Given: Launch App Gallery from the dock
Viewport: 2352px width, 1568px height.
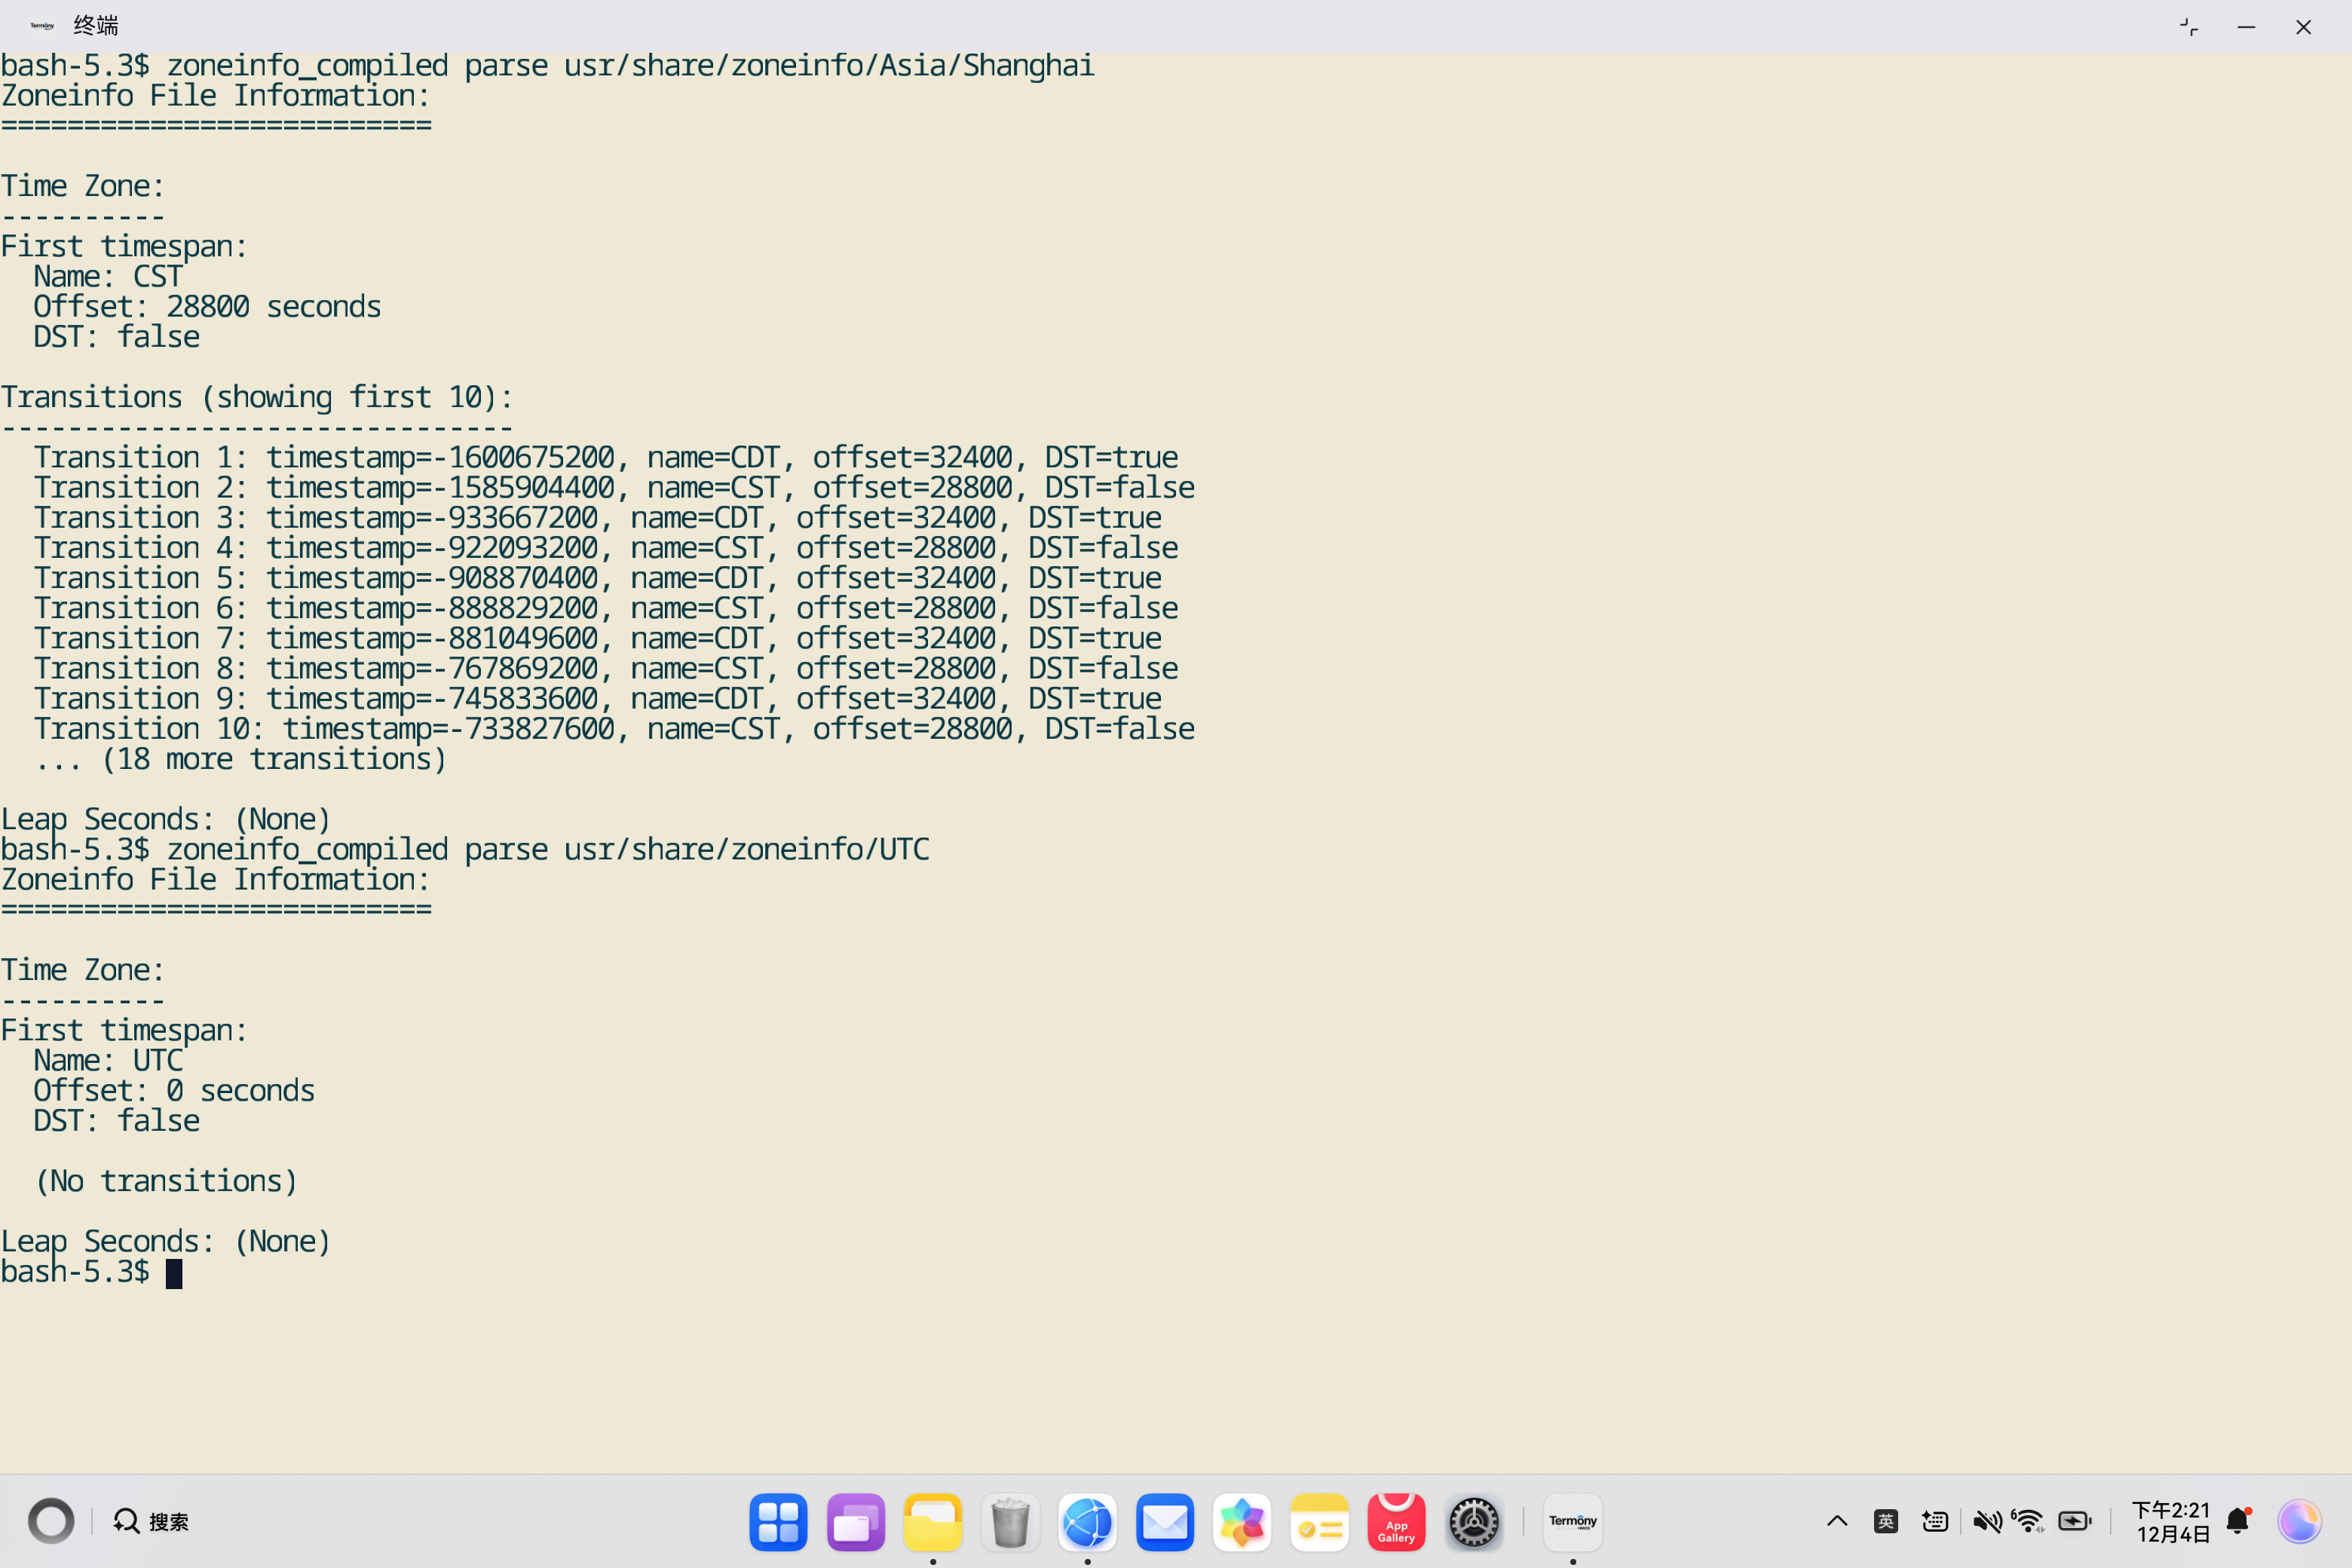Looking at the screenshot, I should [1397, 1522].
